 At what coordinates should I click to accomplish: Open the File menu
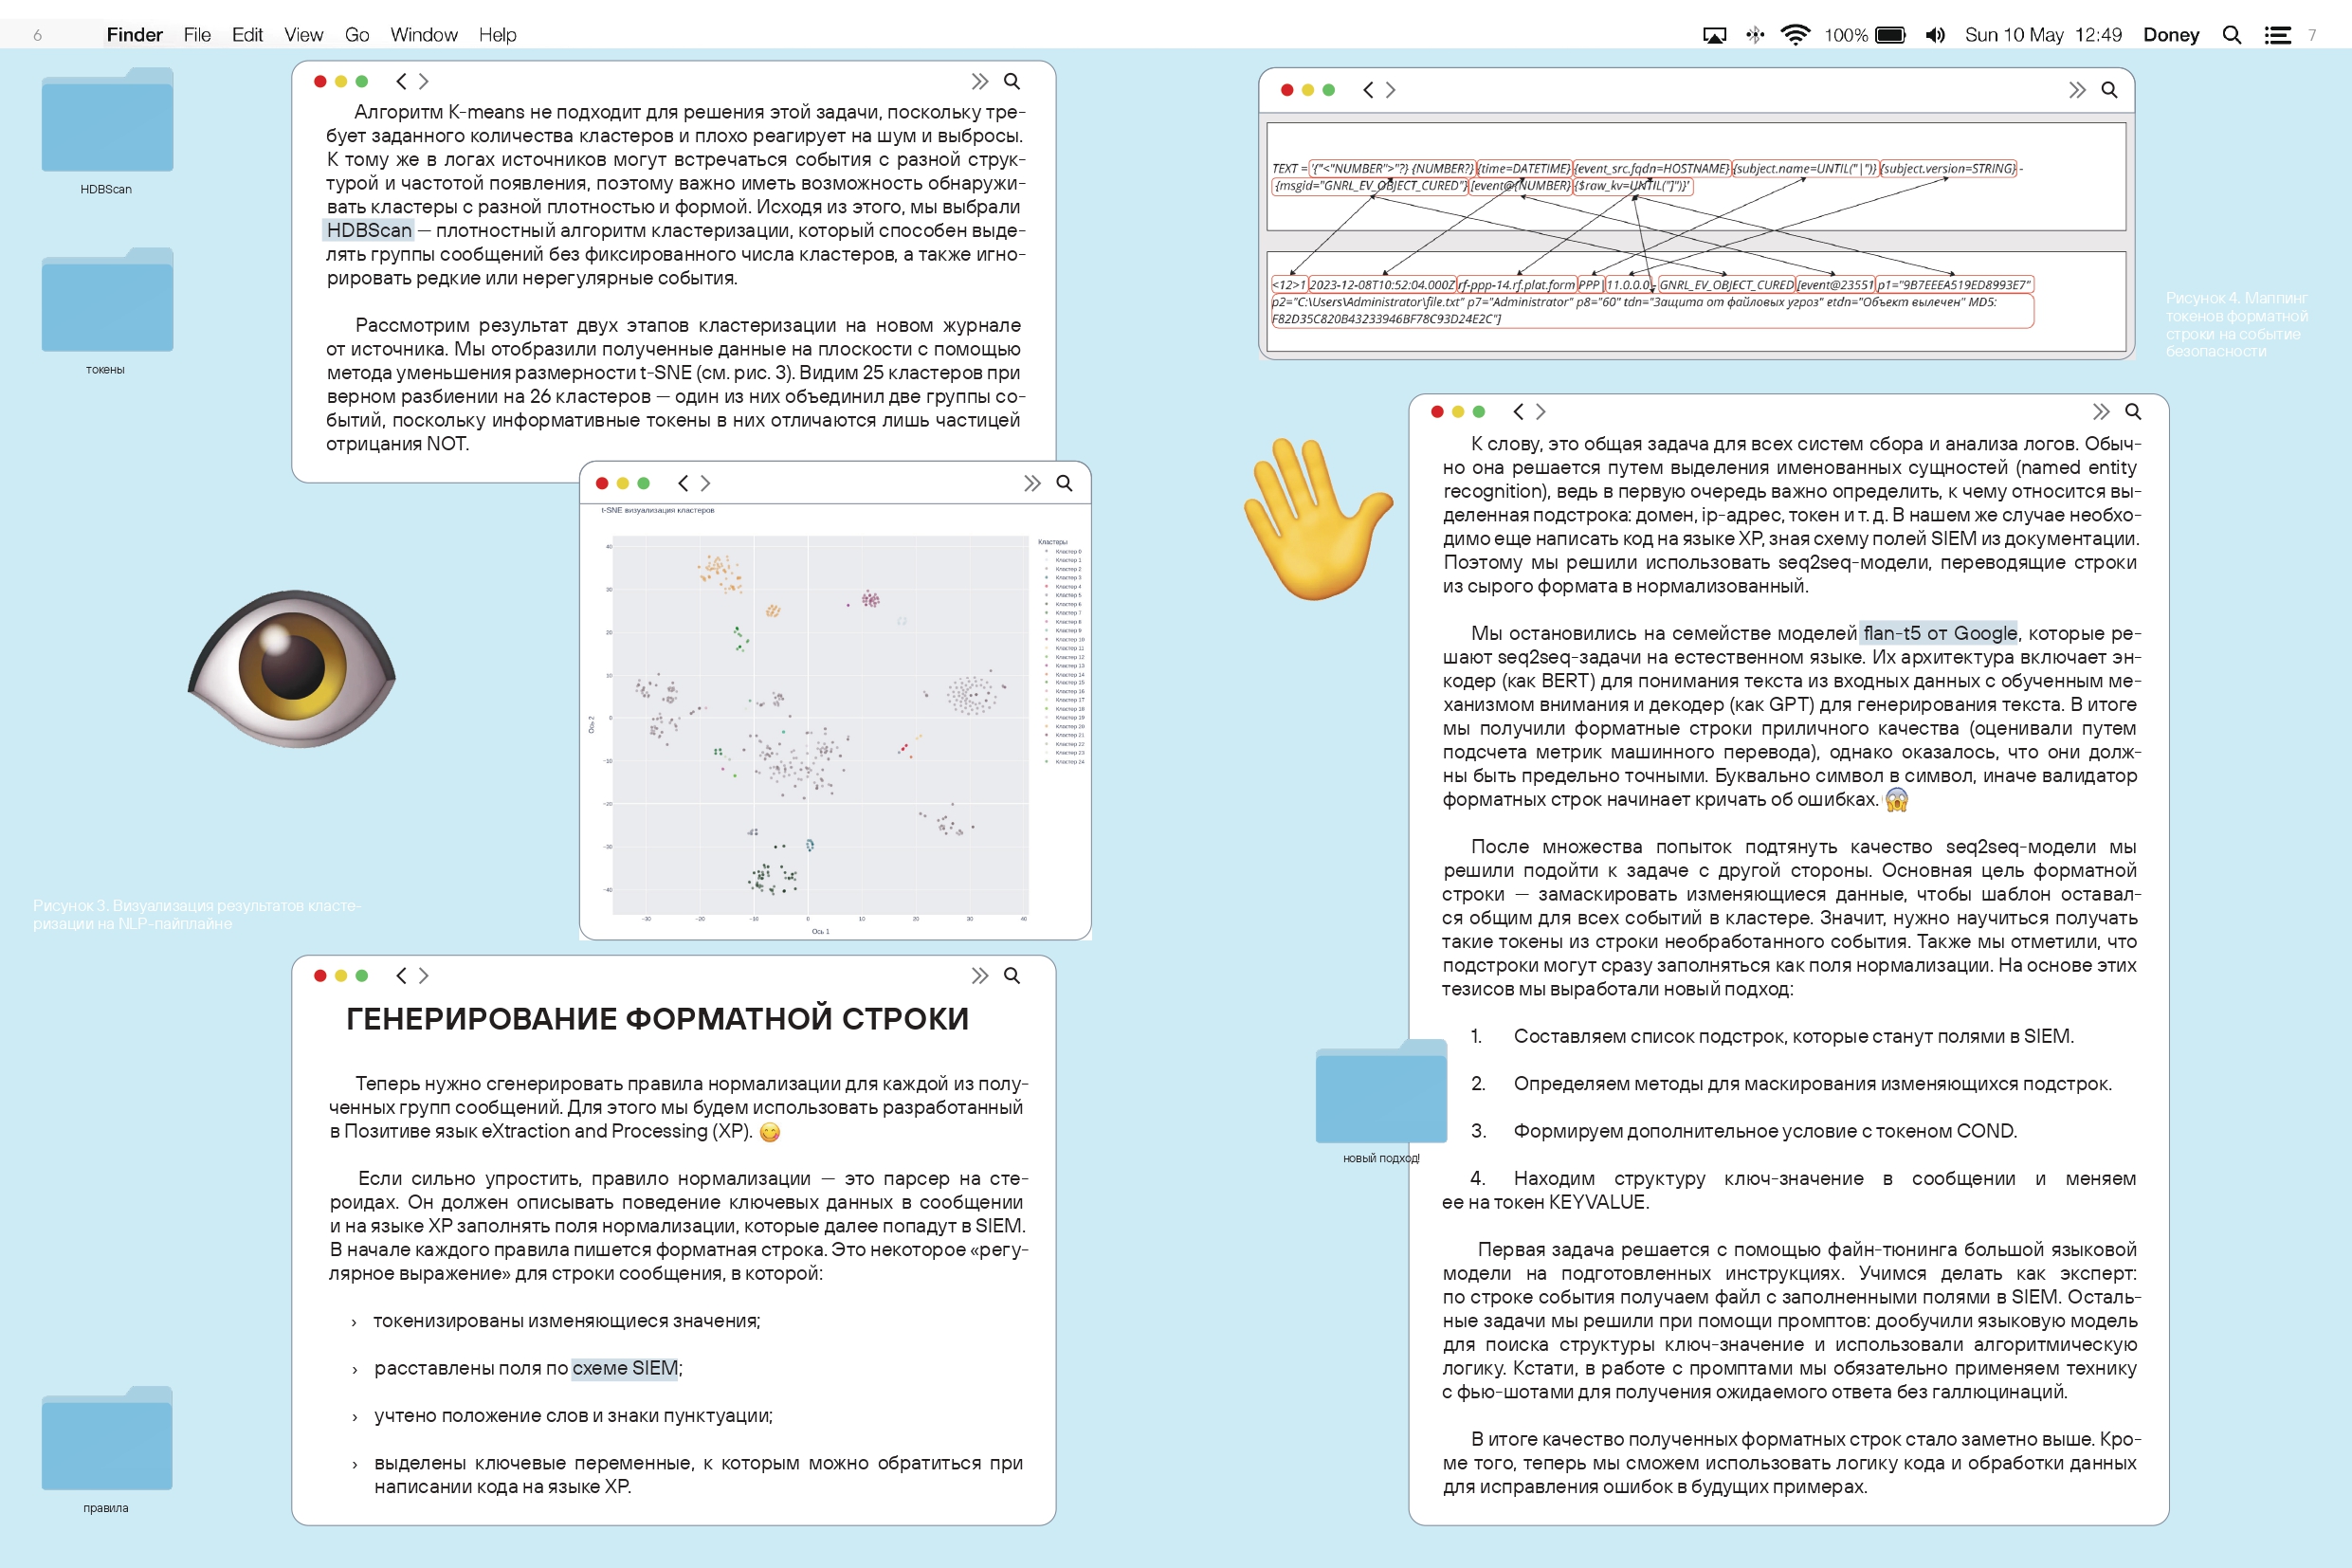coord(197,35)
